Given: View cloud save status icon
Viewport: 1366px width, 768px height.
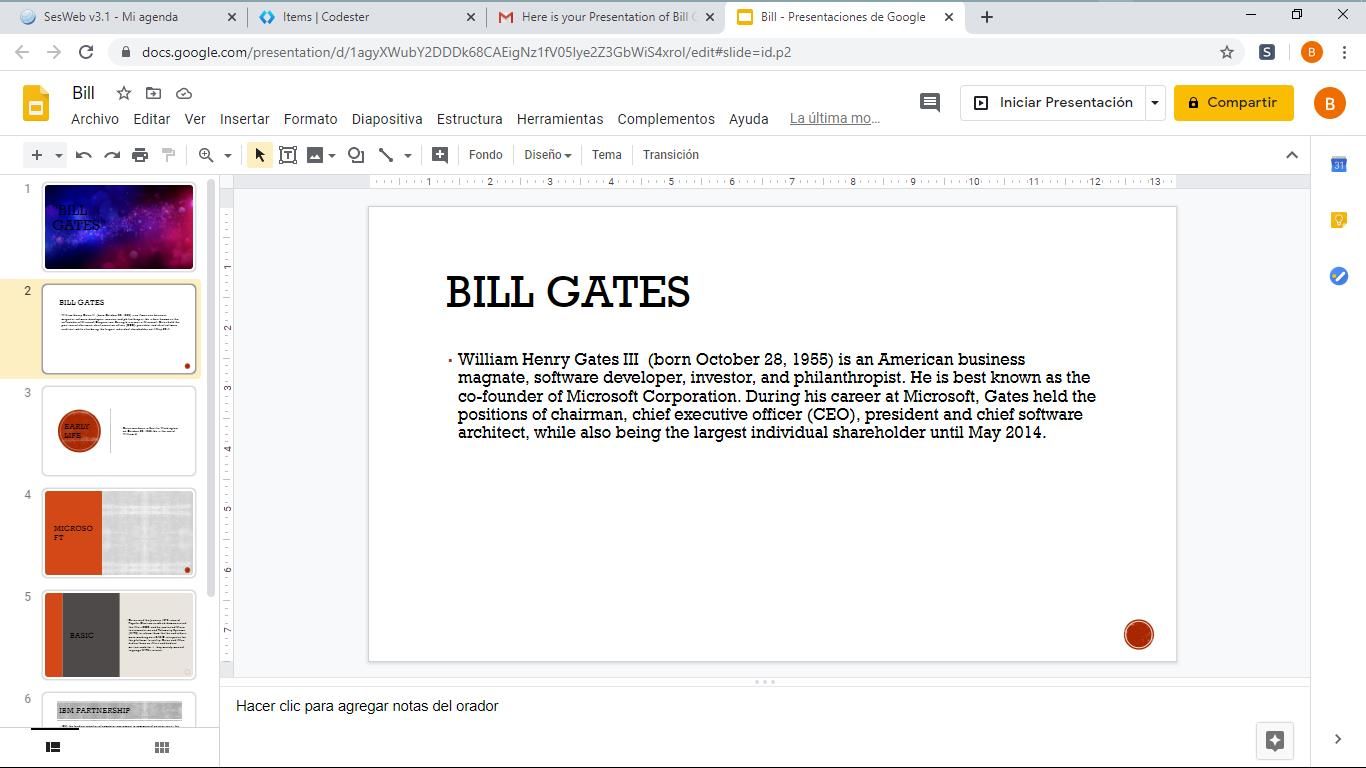Looking at the screenshot, I should [184, 93].
